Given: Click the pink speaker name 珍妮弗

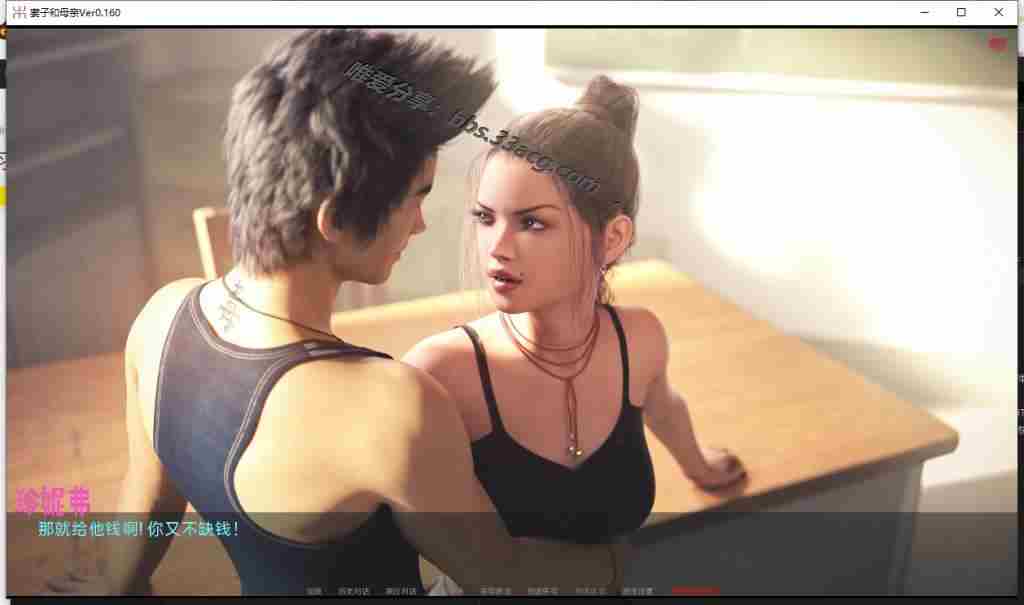Looking at the screenshot, I should click(x=54, y=502).
